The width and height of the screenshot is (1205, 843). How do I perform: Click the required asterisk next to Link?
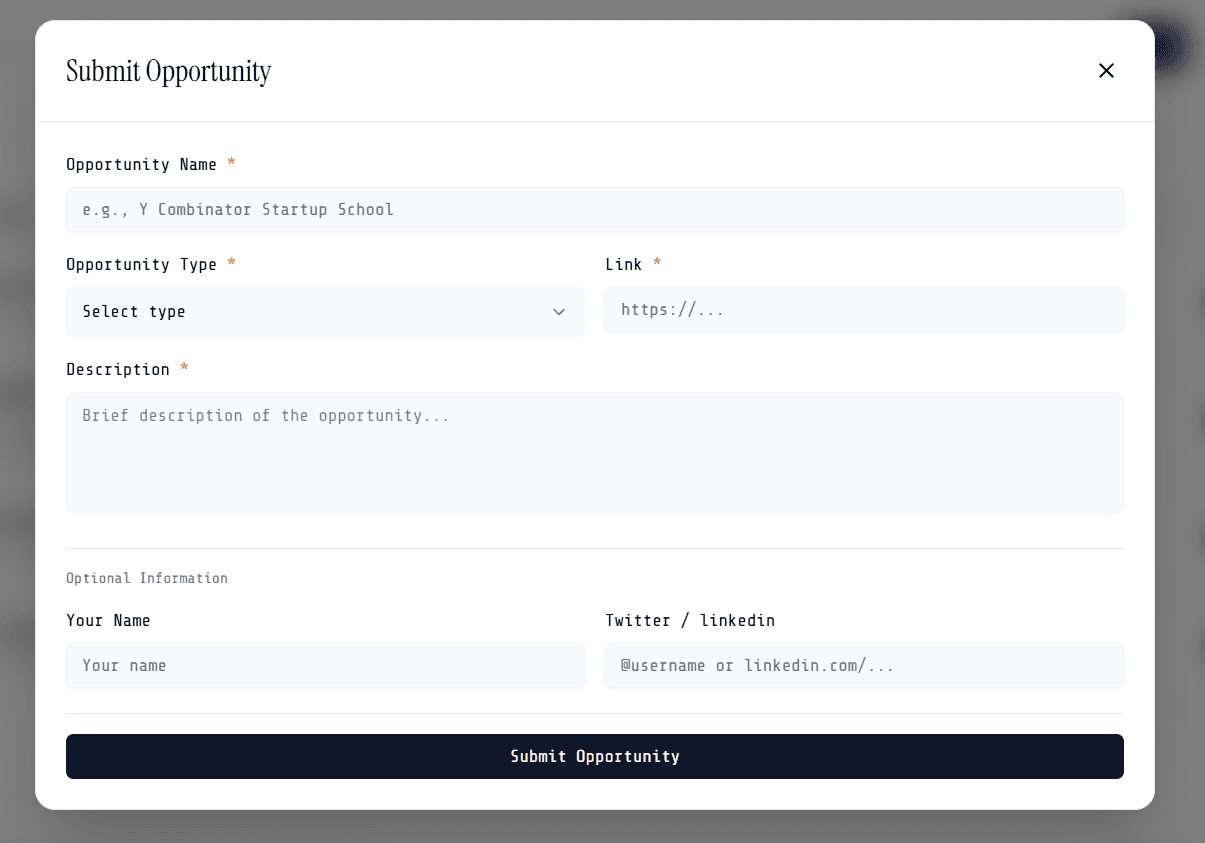(657, 264)
